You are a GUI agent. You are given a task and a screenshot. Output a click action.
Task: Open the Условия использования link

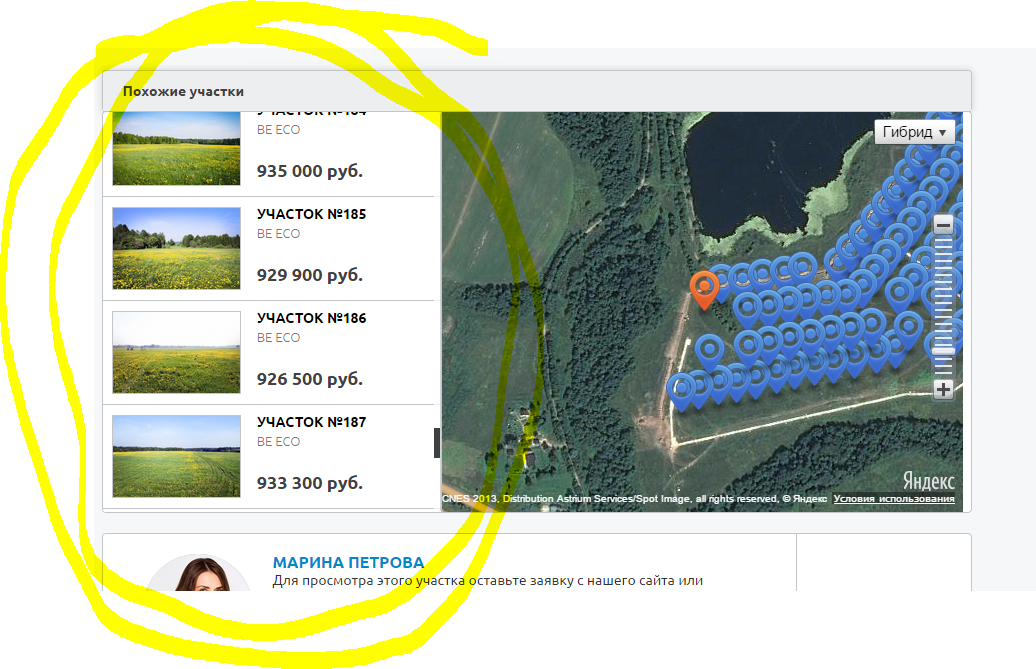click(894, 499)
